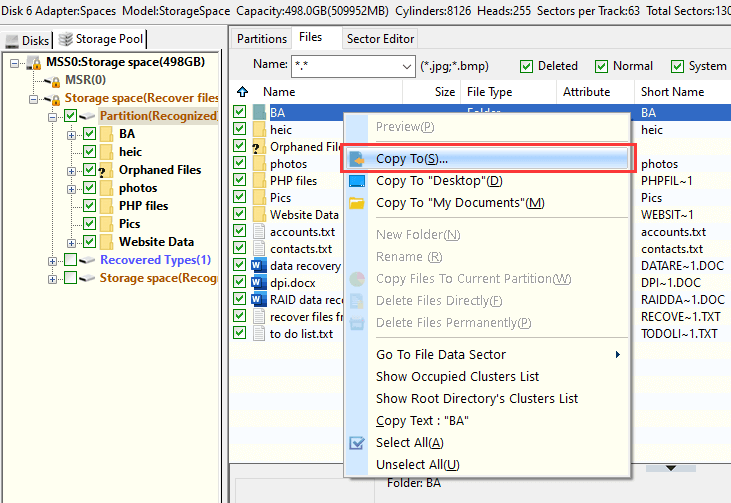Click the My Documents folder icon
Screen dimensions: 731x503
pyautogui.click(x=357, y=203)
